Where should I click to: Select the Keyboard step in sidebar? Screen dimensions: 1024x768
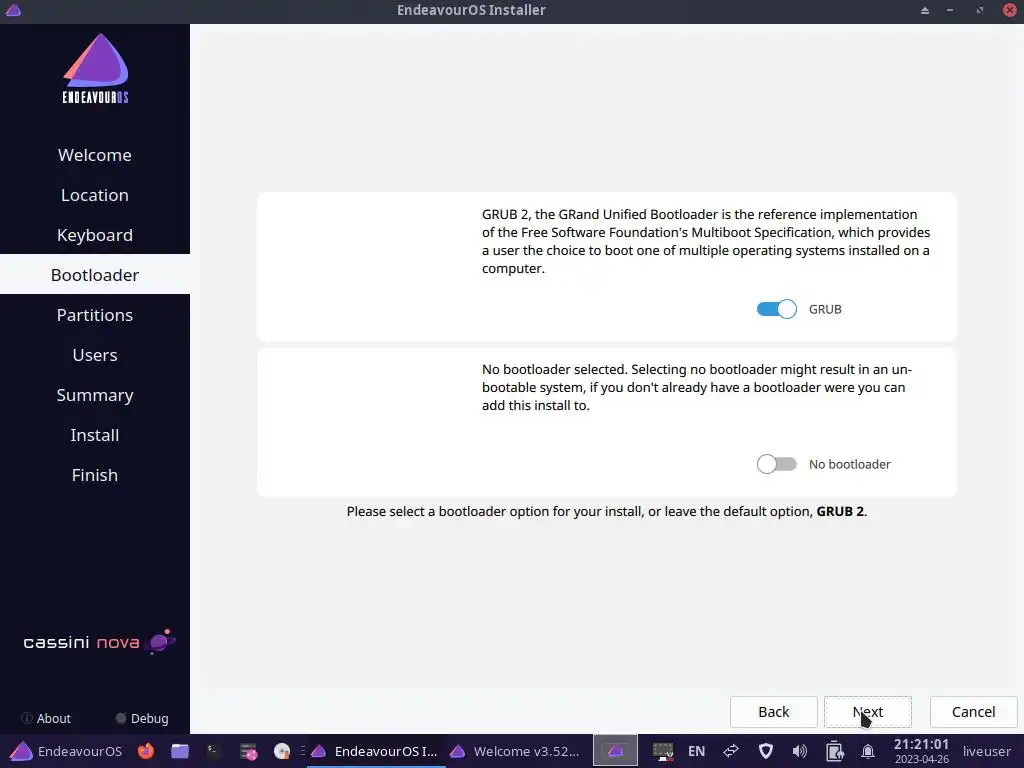pyautogui.click(x=95, y=235)
